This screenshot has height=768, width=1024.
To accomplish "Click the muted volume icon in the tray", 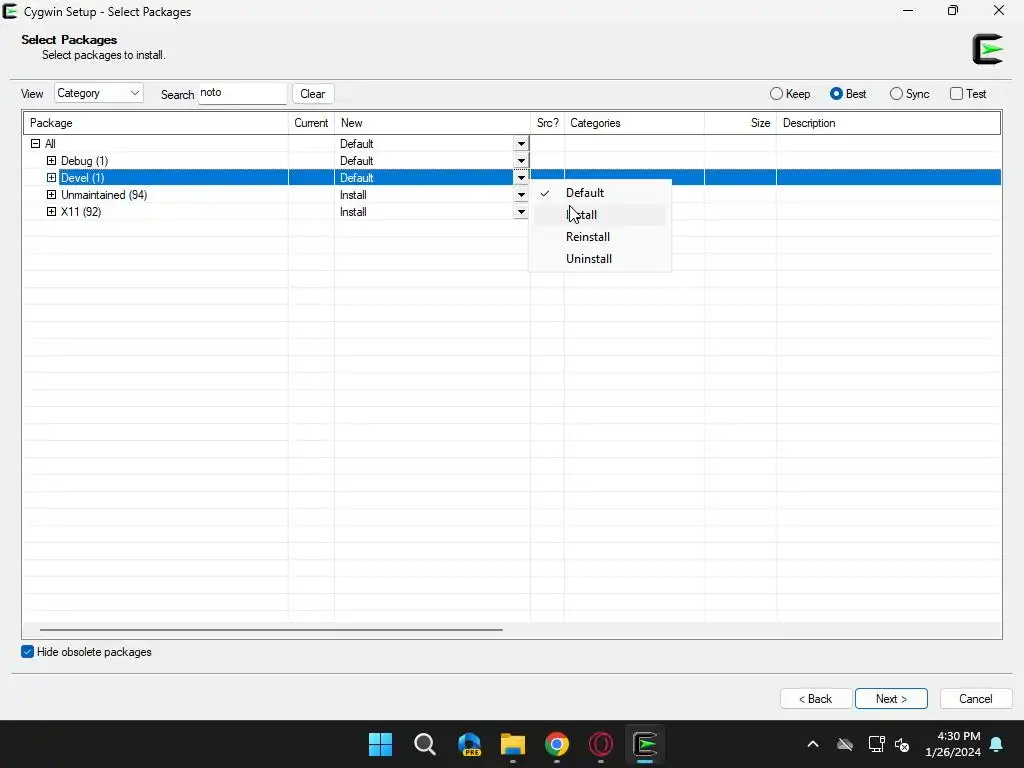I will 902,744.
